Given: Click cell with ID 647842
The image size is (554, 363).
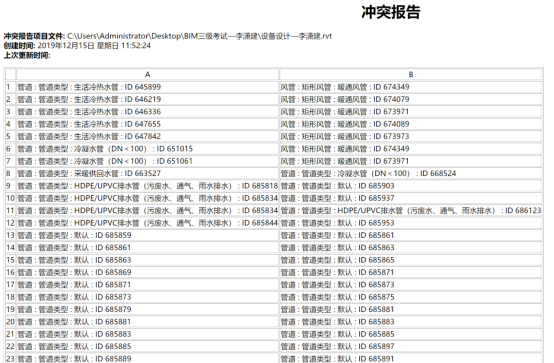Looking at the screenshot, I should (x=148, y=136).
